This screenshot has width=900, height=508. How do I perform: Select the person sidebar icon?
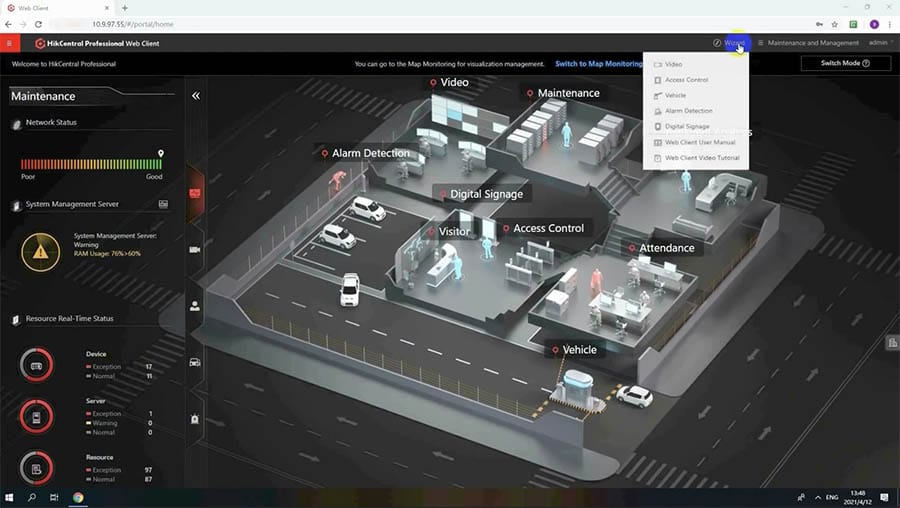195,306
